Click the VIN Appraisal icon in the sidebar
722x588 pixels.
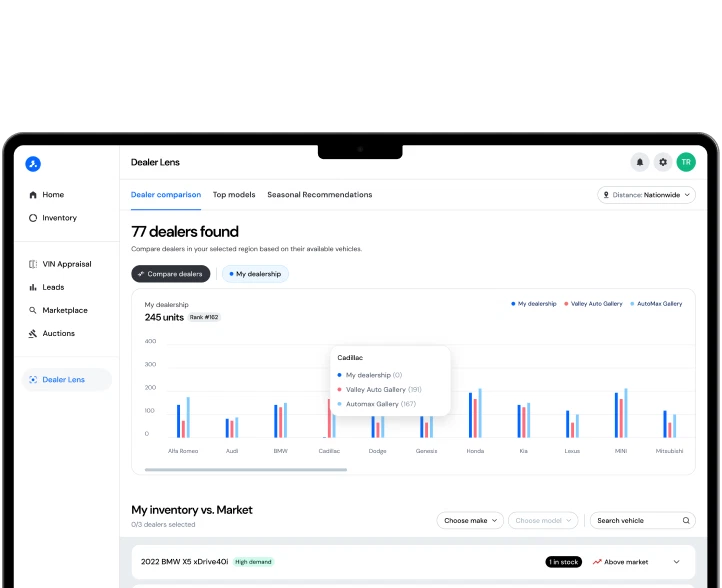tap(33, 264)
